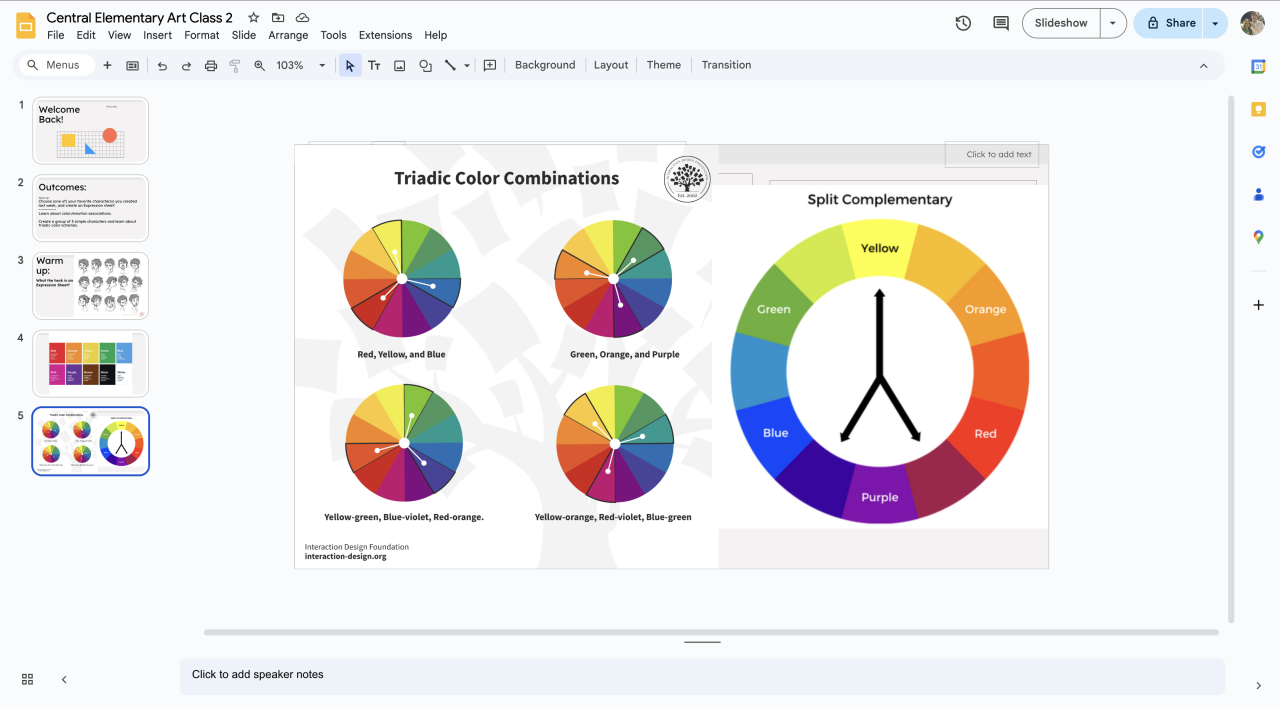This screenshot has width=1280, height=707.
Task: Open Google Keep side panel
Action: (x=1259, y=109)
